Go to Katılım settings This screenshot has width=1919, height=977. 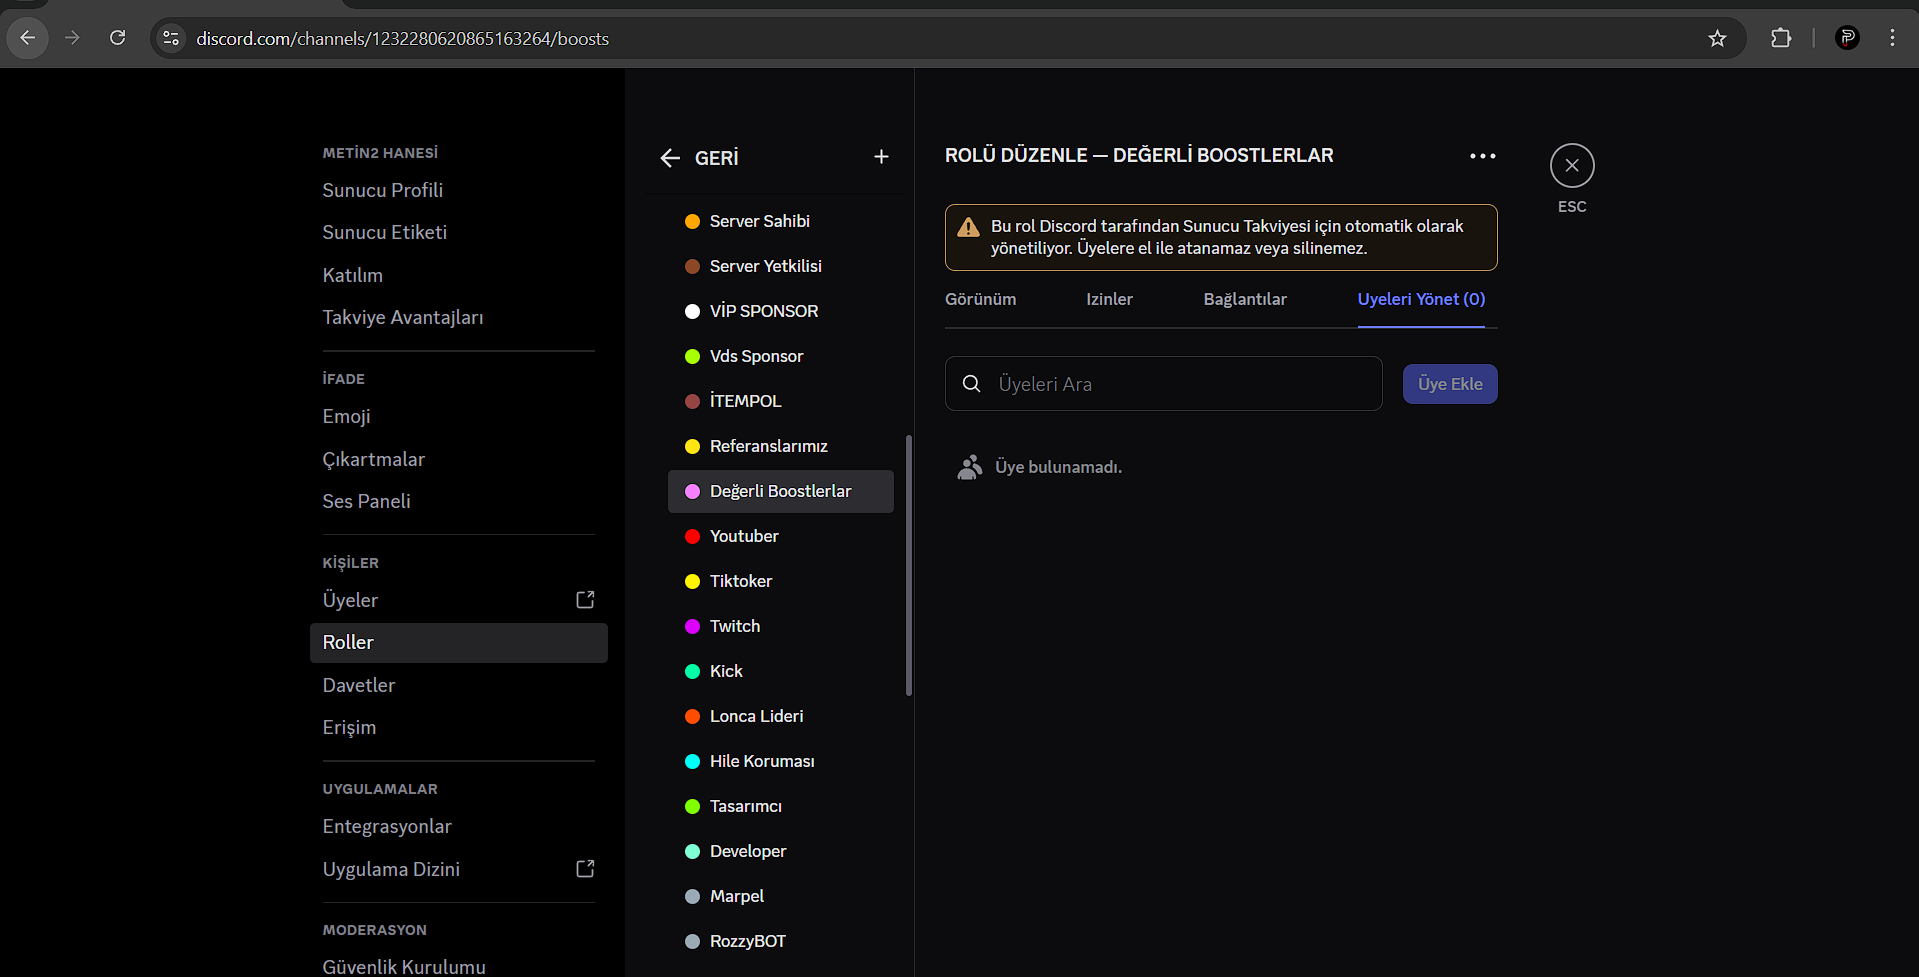pos(459,275)
